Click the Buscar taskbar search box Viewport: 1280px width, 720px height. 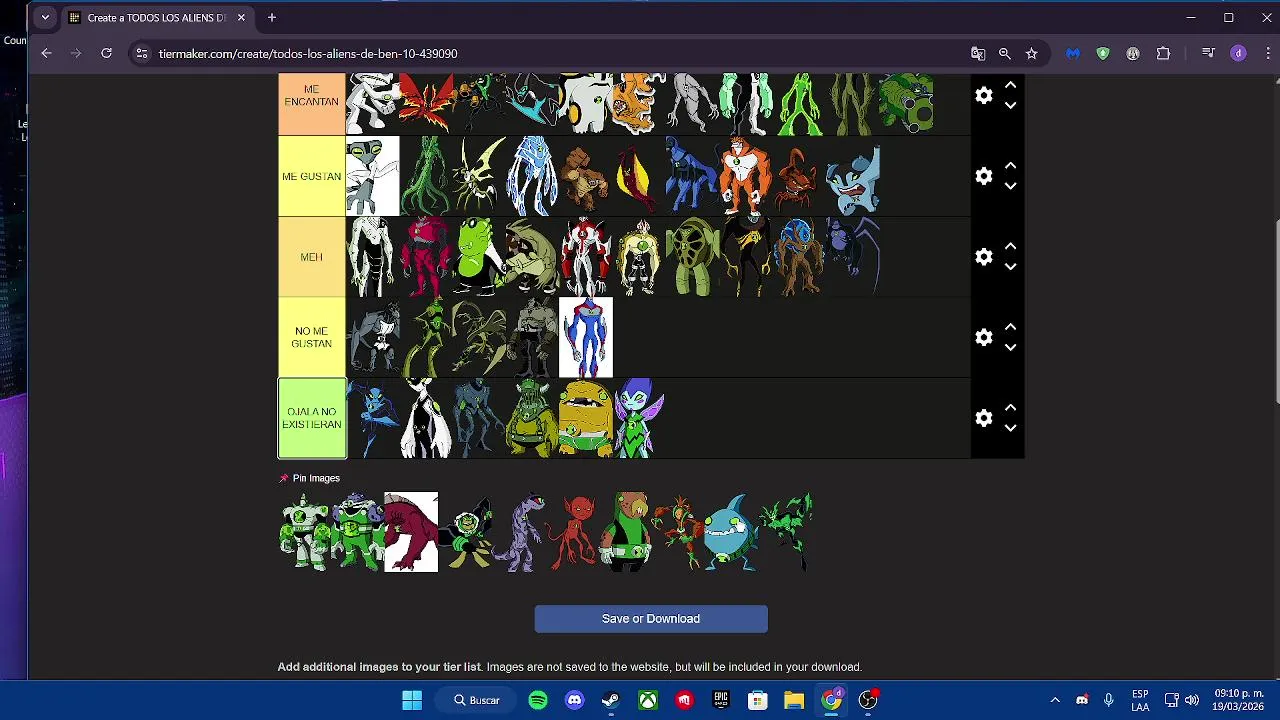(477, 700)
